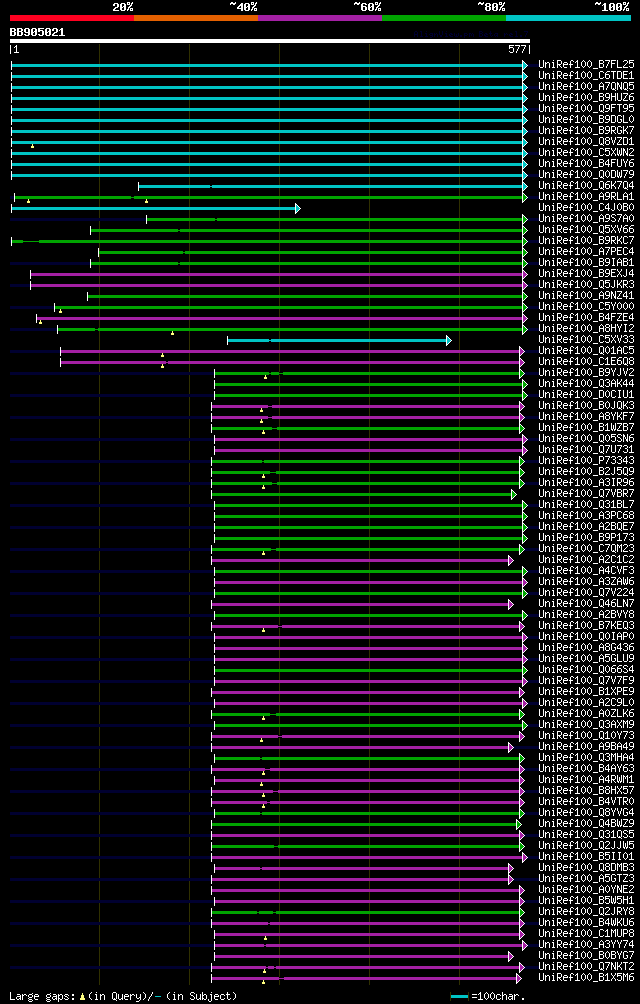Open hit UniRef100_Q5JKR3
This screenshot has height=1004, width=640.
click(586, 285)
